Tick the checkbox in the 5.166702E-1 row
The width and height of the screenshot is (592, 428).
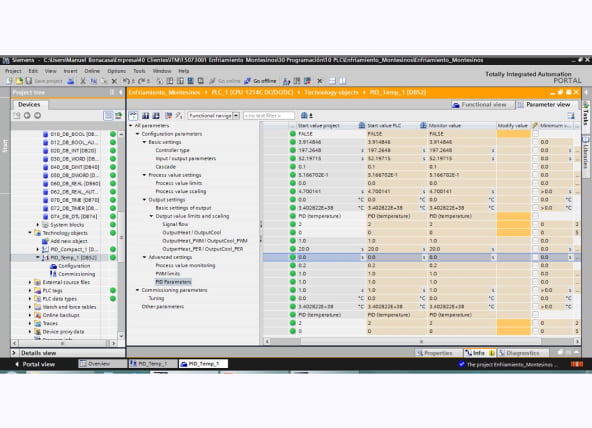[535, 175]
